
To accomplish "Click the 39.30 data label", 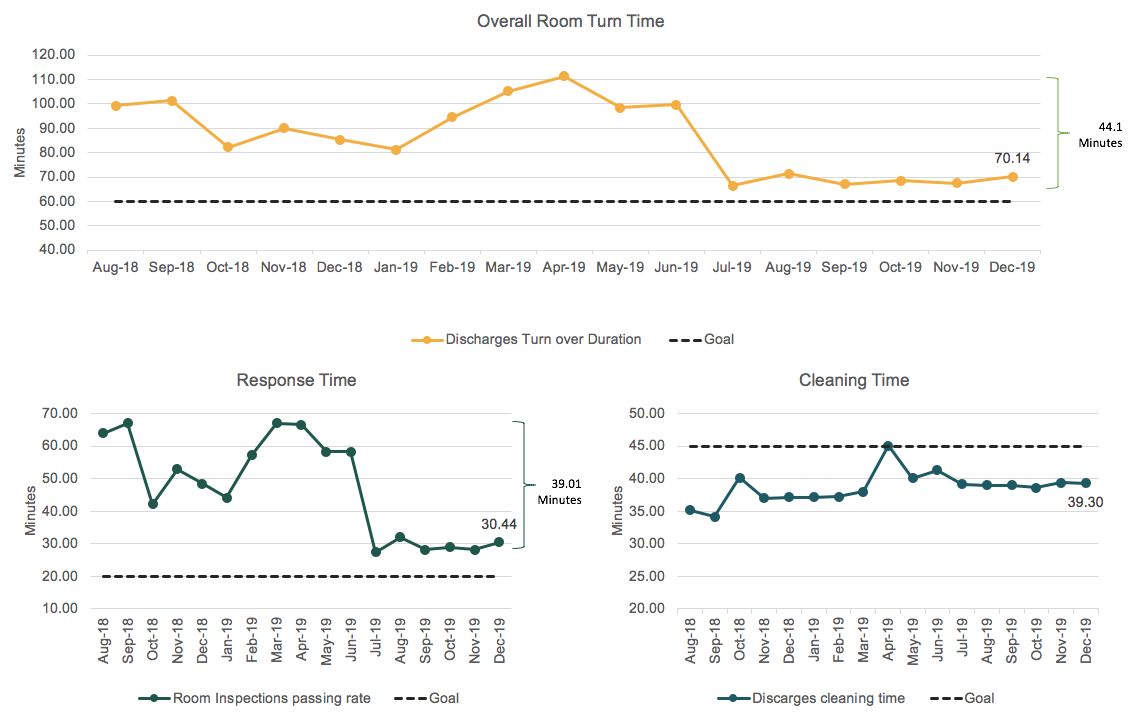I will pyautogui.click(x=1085, y=502).
